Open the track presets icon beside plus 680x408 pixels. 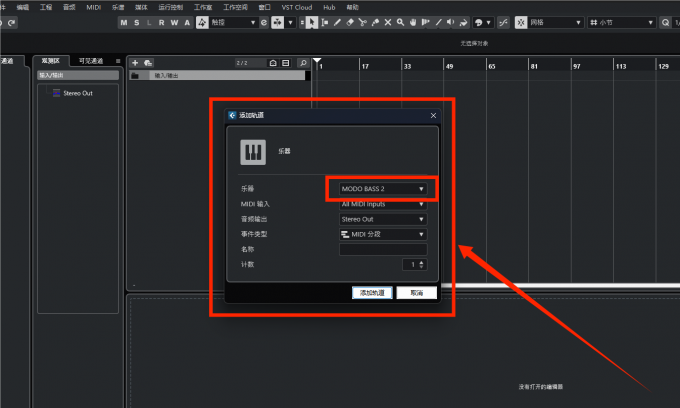click(148, 63)
